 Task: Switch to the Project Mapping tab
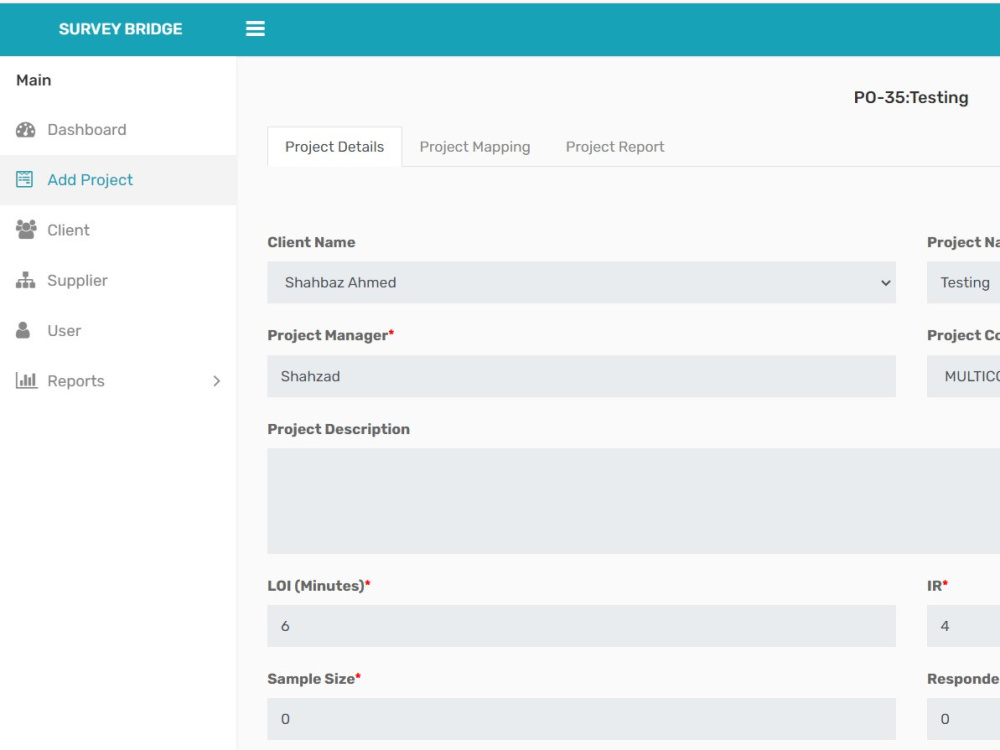(x=474, y=147)
